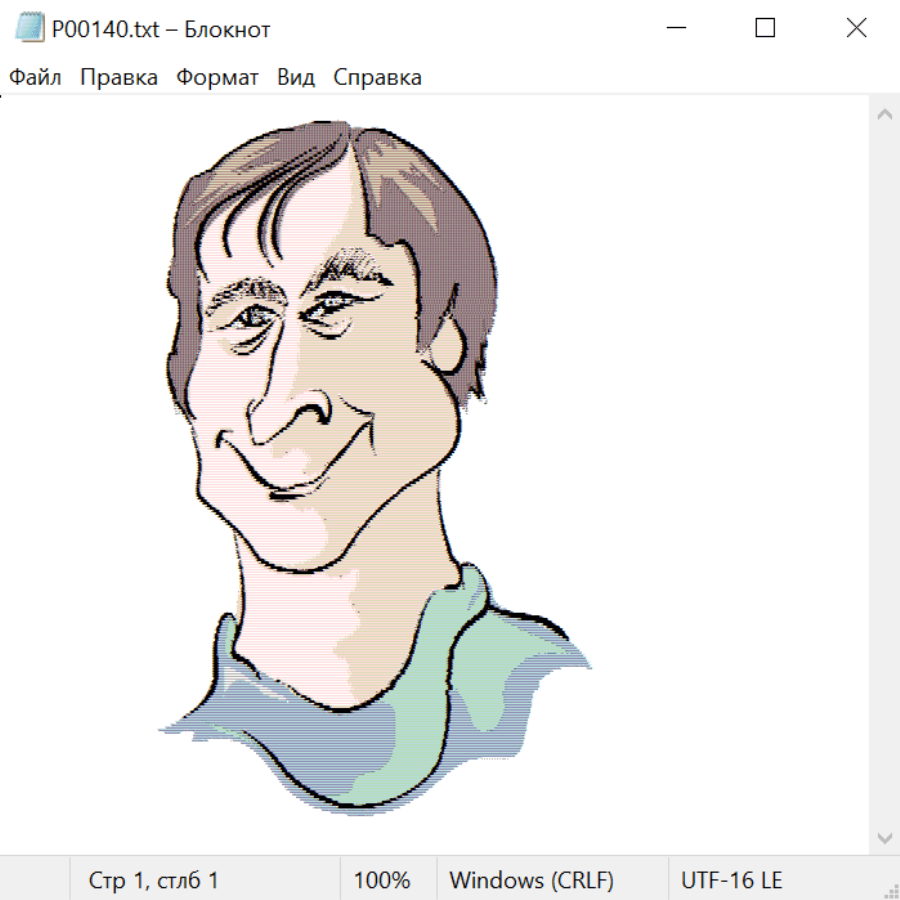The image size is (900, 900).
Task: Click the 100% zoom indicator
Action: tap(382, 881)
